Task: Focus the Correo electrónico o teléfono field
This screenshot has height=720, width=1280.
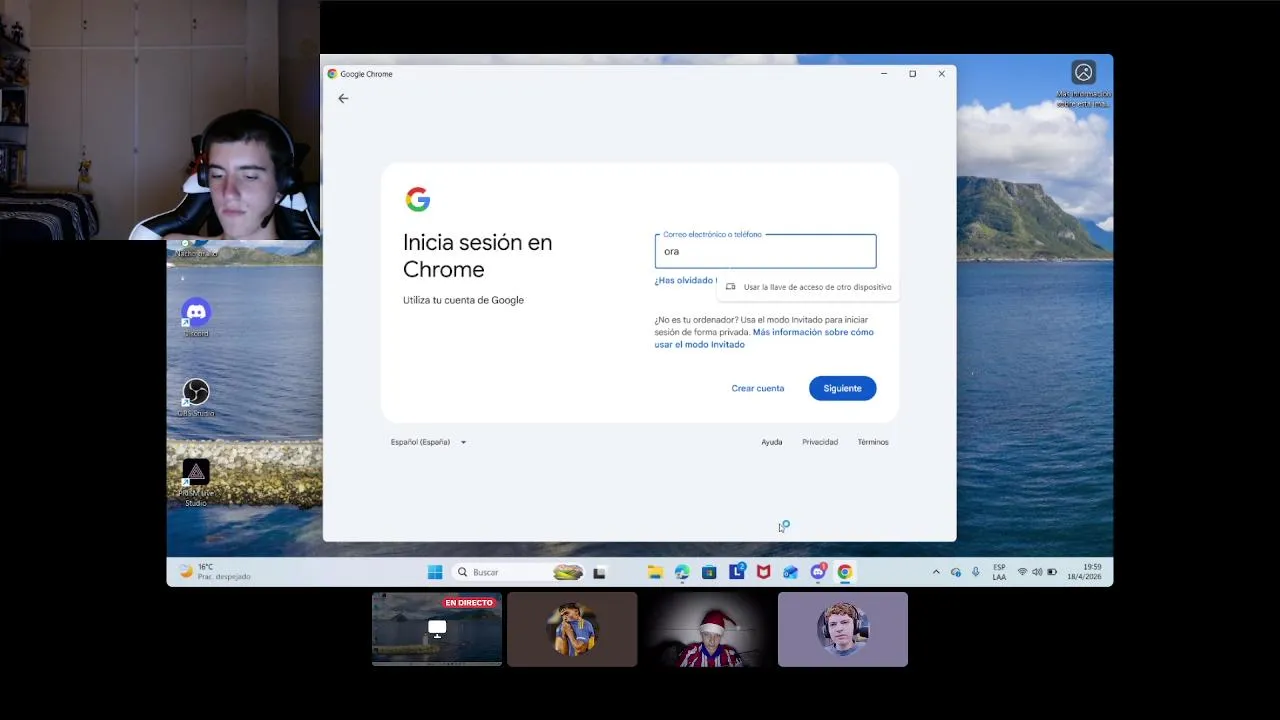Action: coord(765,251)
